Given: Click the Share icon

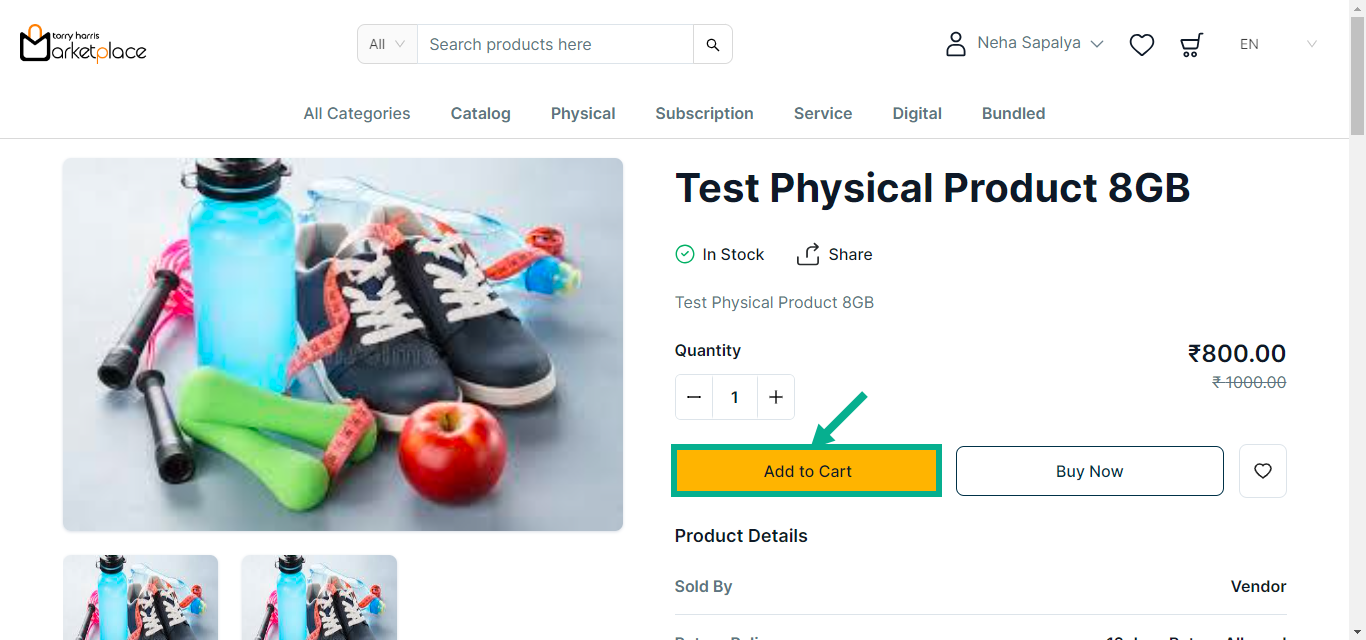Looking at the screenshot, I should 808,254.
